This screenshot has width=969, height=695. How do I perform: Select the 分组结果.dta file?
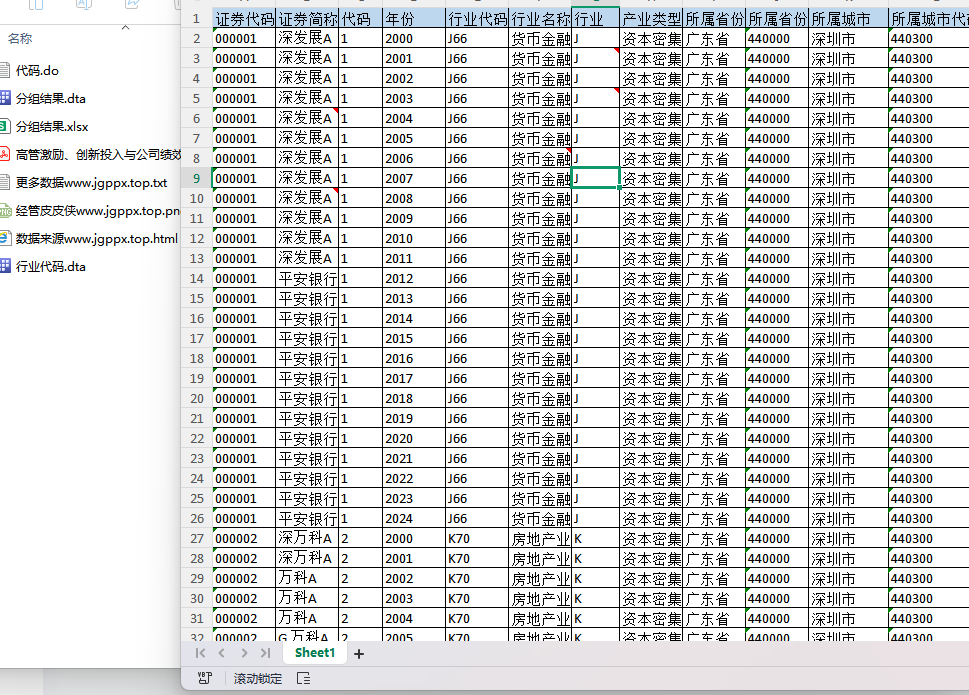click(x=50, y=99)
